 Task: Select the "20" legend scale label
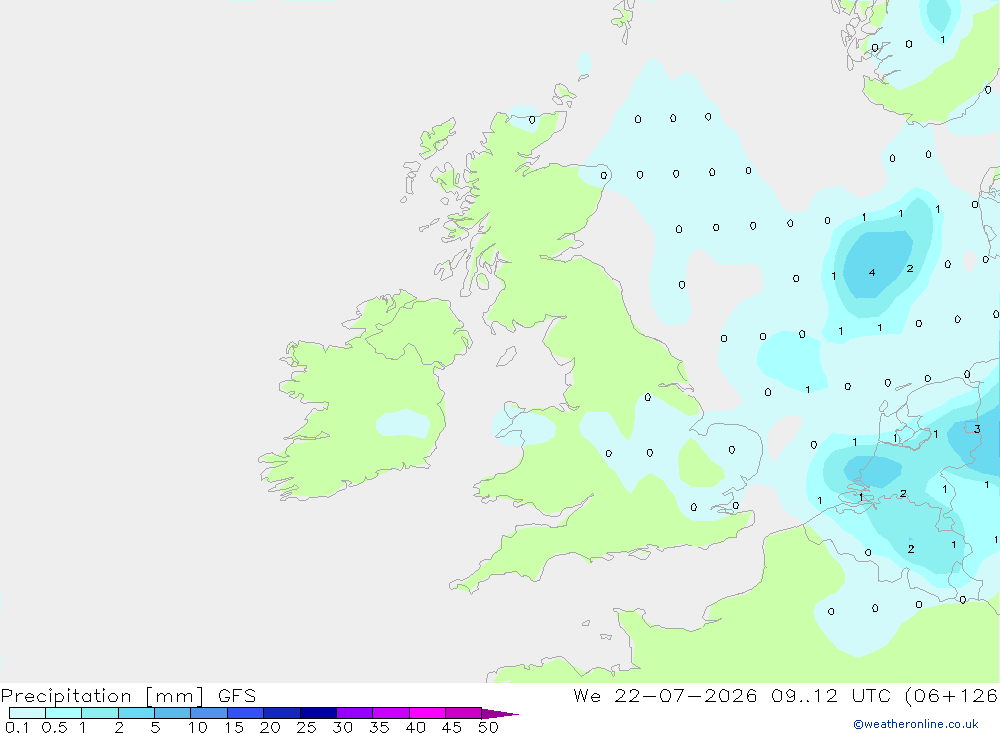(x=270, y=727)
